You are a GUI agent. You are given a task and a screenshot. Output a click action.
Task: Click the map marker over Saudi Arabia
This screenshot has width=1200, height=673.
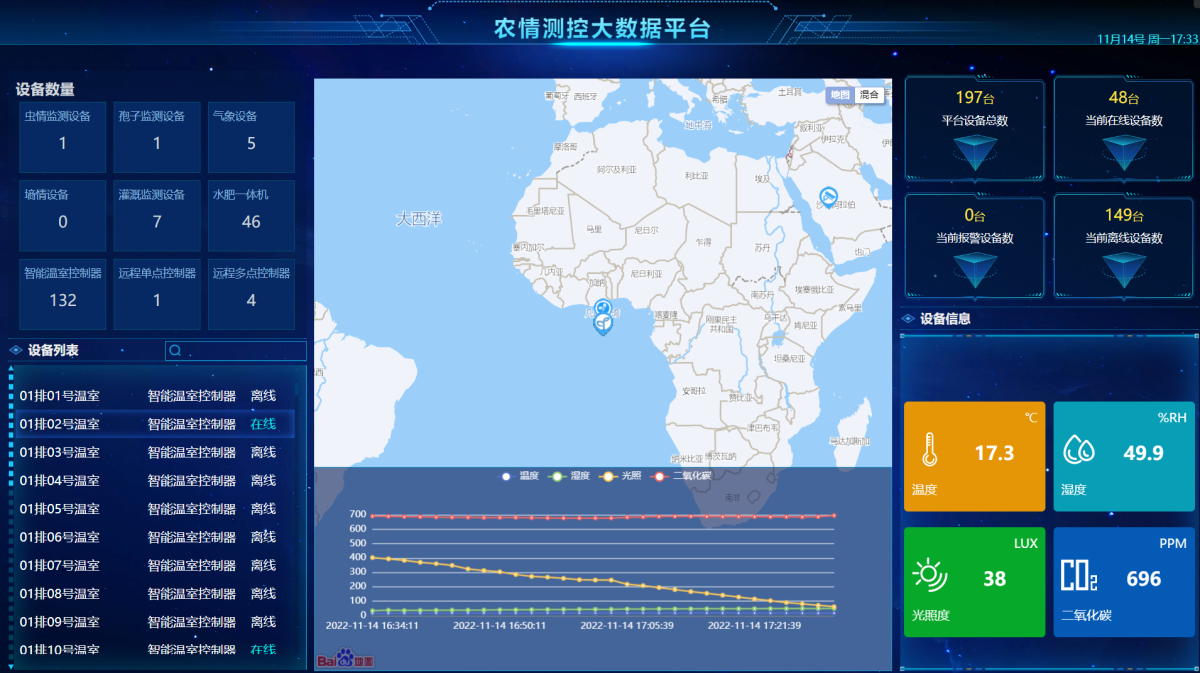point(828,196)
